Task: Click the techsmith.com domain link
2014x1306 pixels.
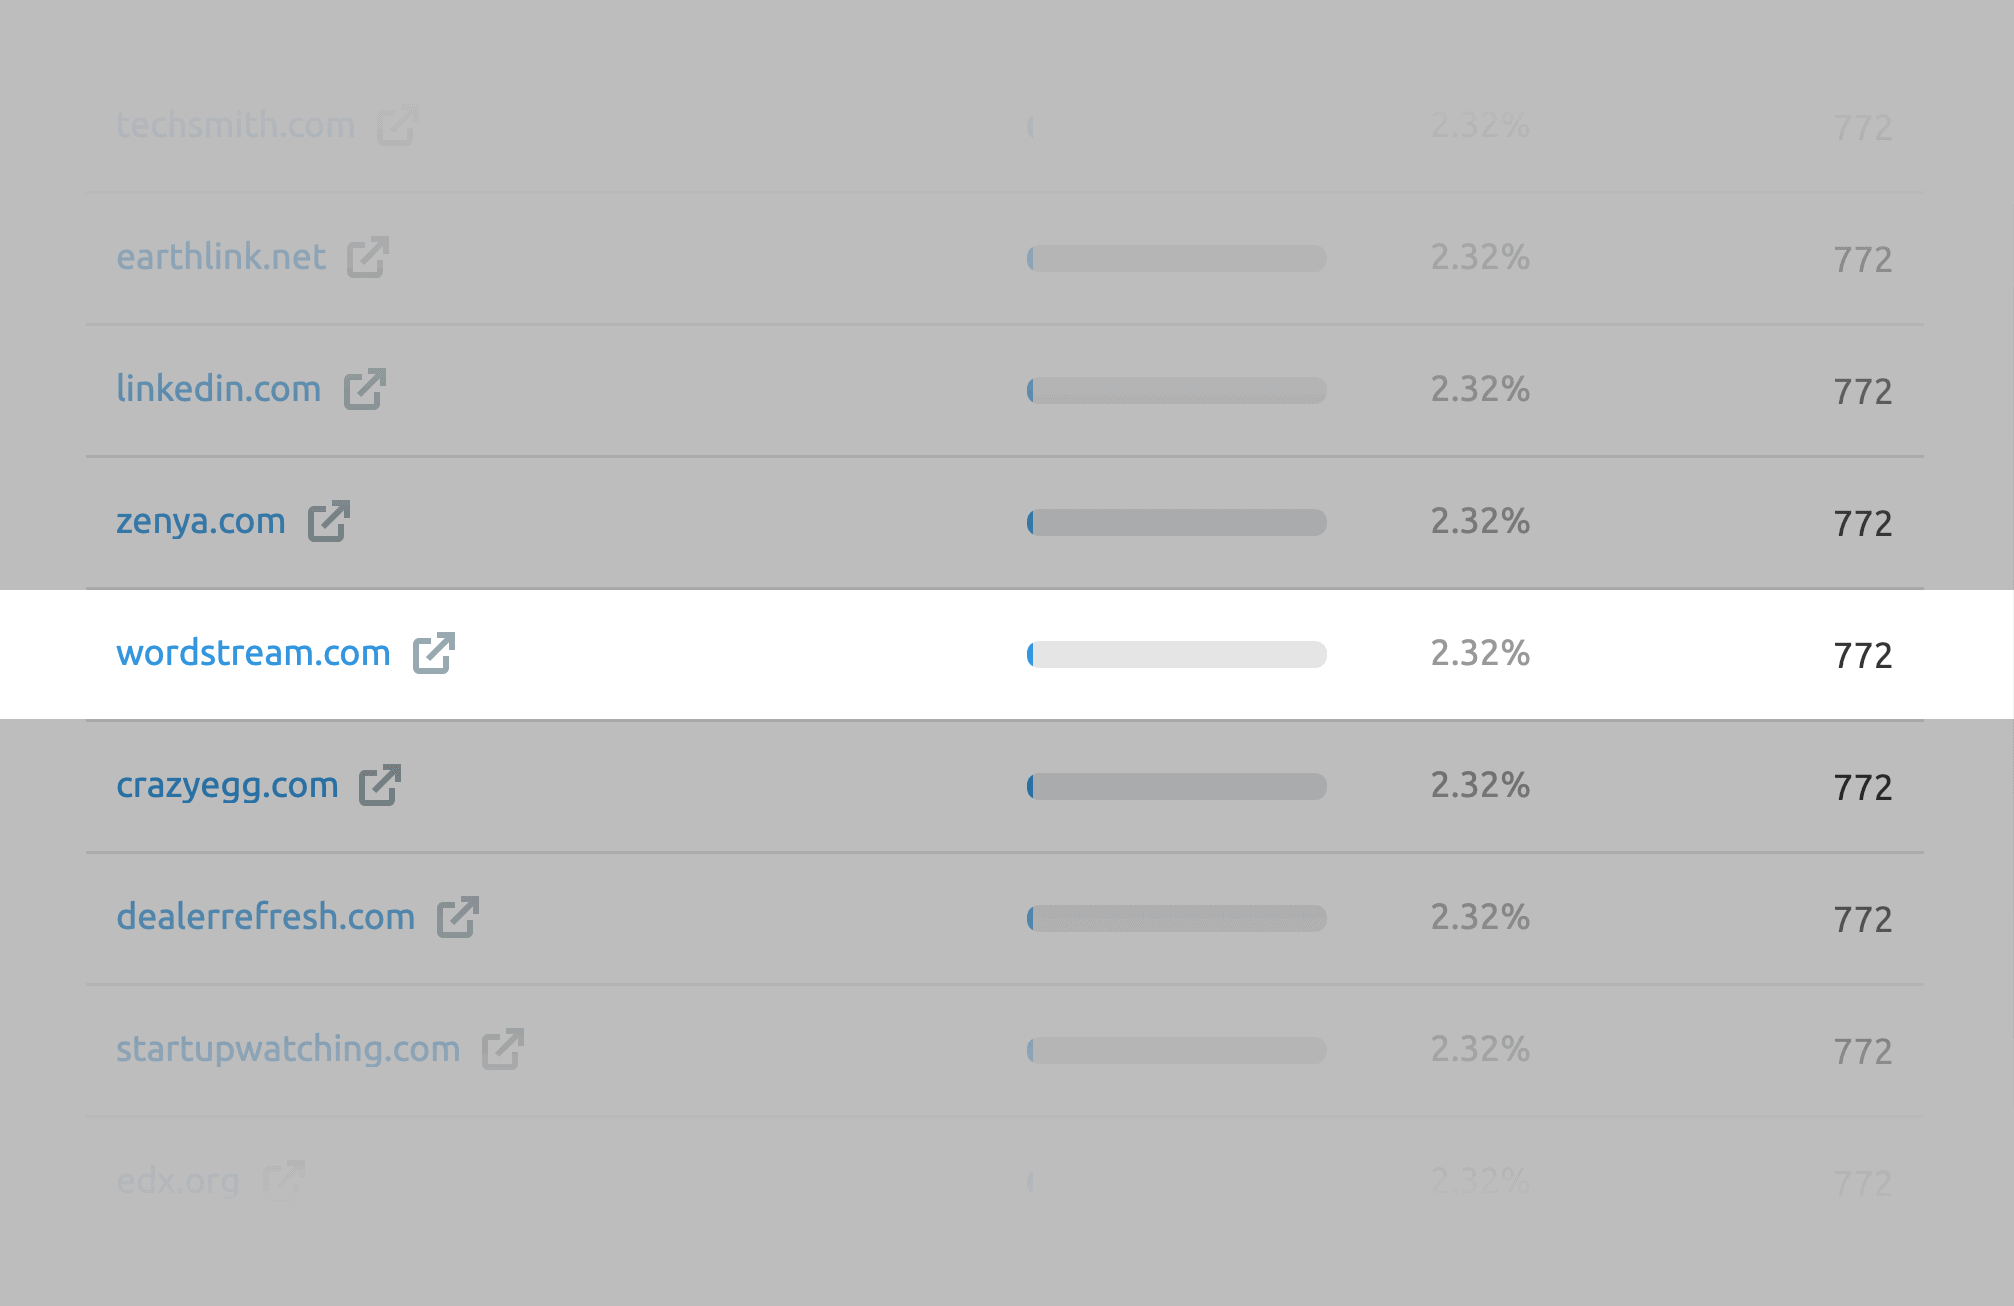Action: click(x=235, y=125)
